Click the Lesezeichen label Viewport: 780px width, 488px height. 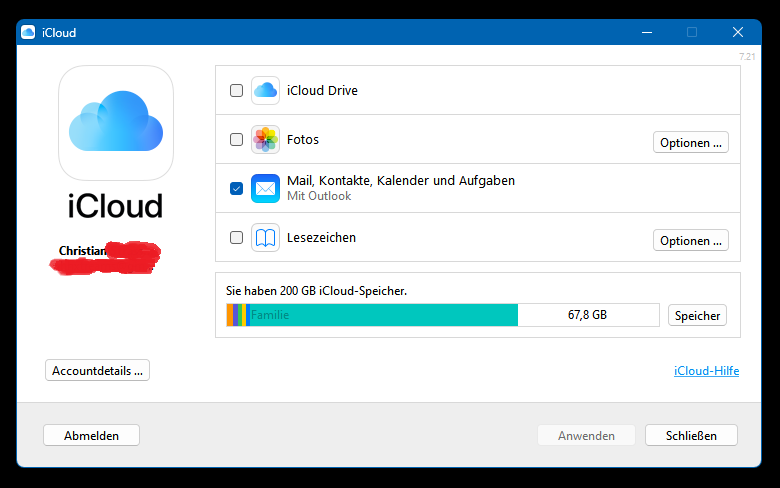coord(321,238)
